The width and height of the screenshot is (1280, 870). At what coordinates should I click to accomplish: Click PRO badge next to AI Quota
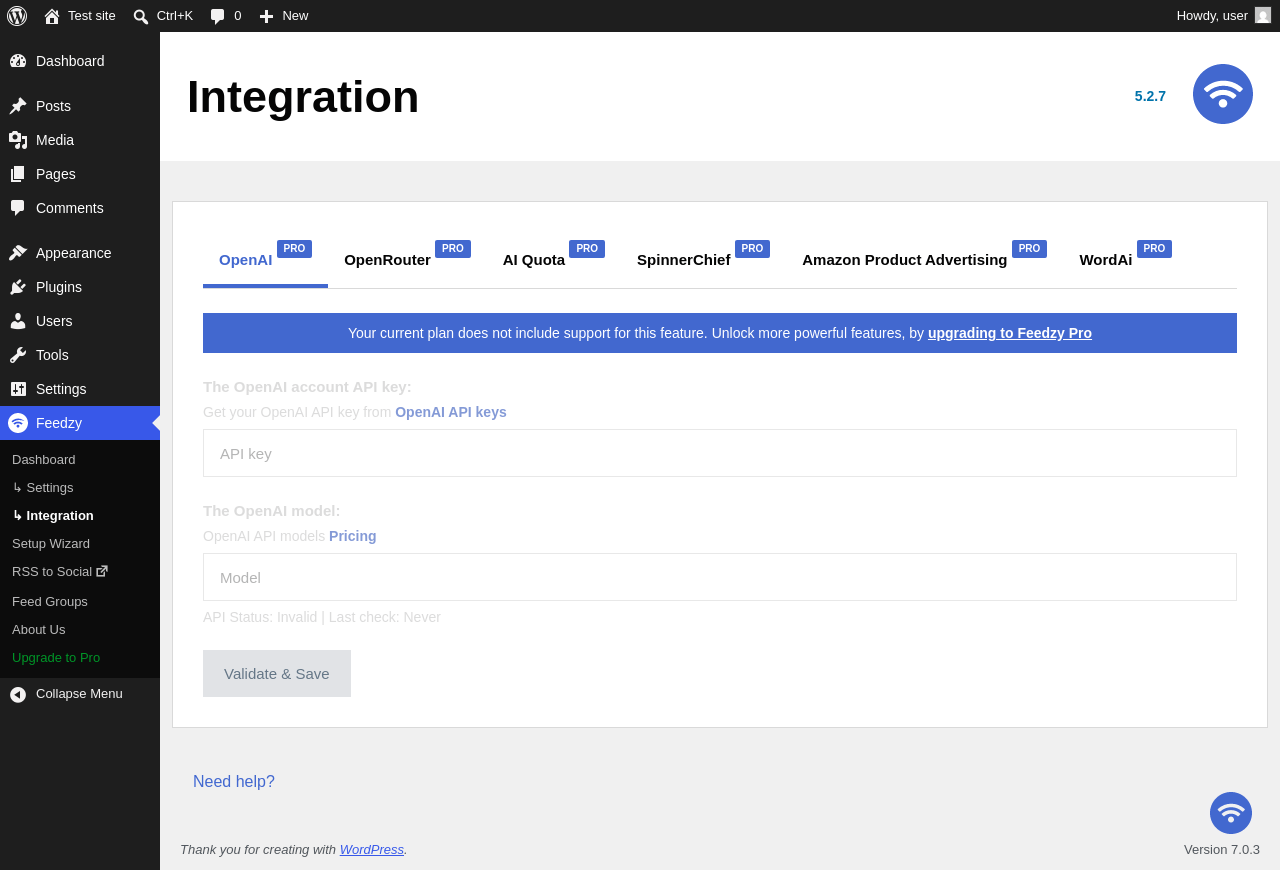point(587,249)
